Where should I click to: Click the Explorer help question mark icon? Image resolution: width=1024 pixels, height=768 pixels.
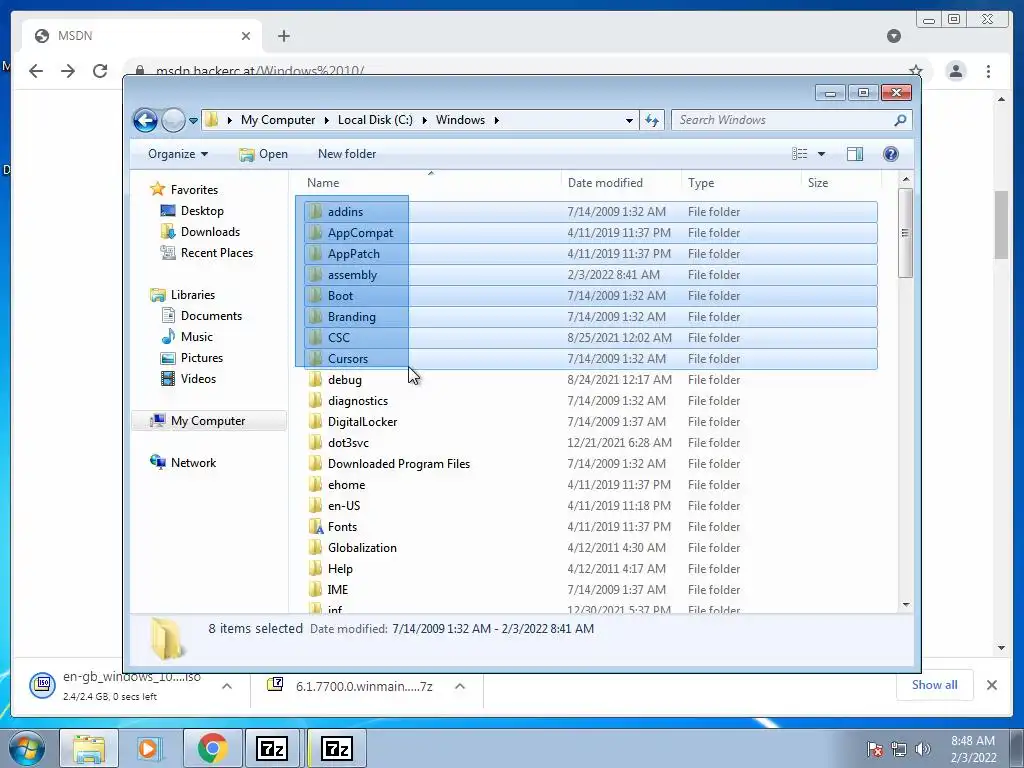890,154
